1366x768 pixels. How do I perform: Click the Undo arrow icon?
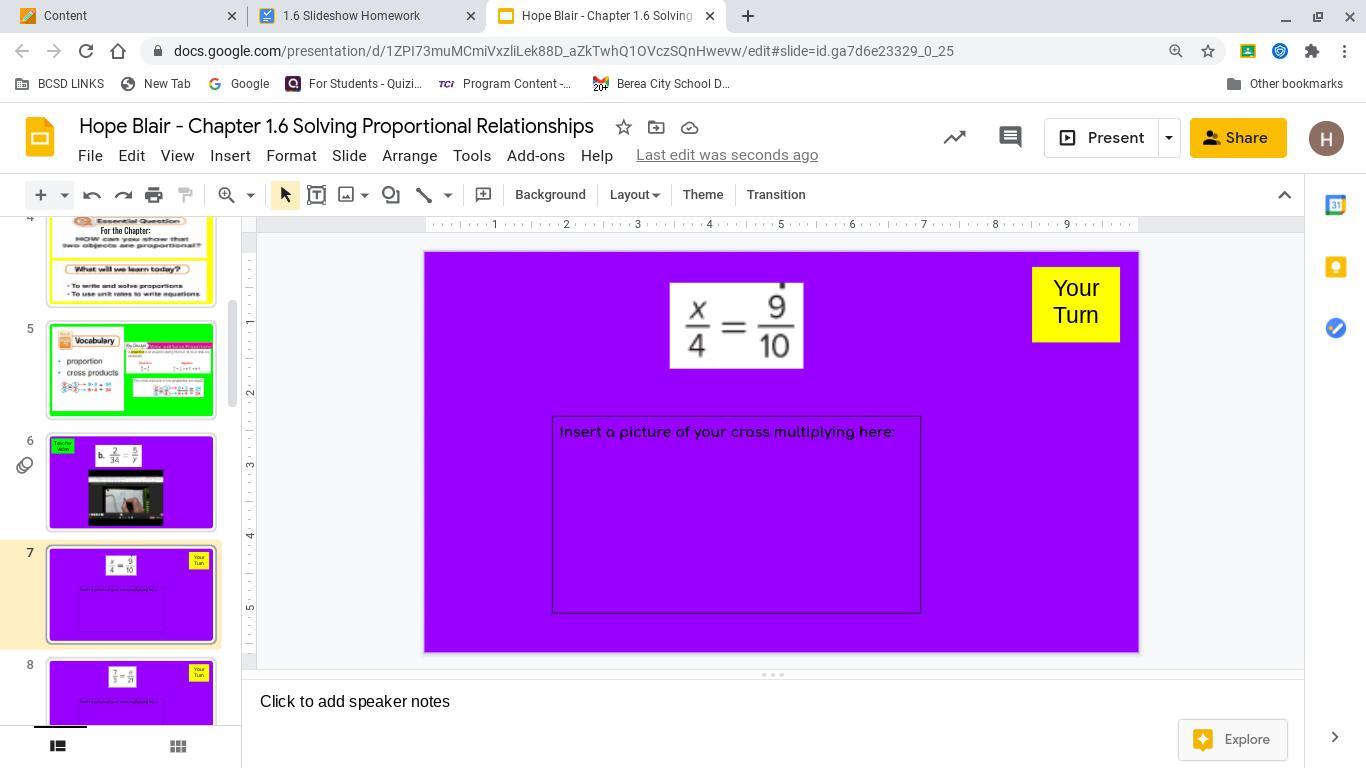[x=92, y=195]
